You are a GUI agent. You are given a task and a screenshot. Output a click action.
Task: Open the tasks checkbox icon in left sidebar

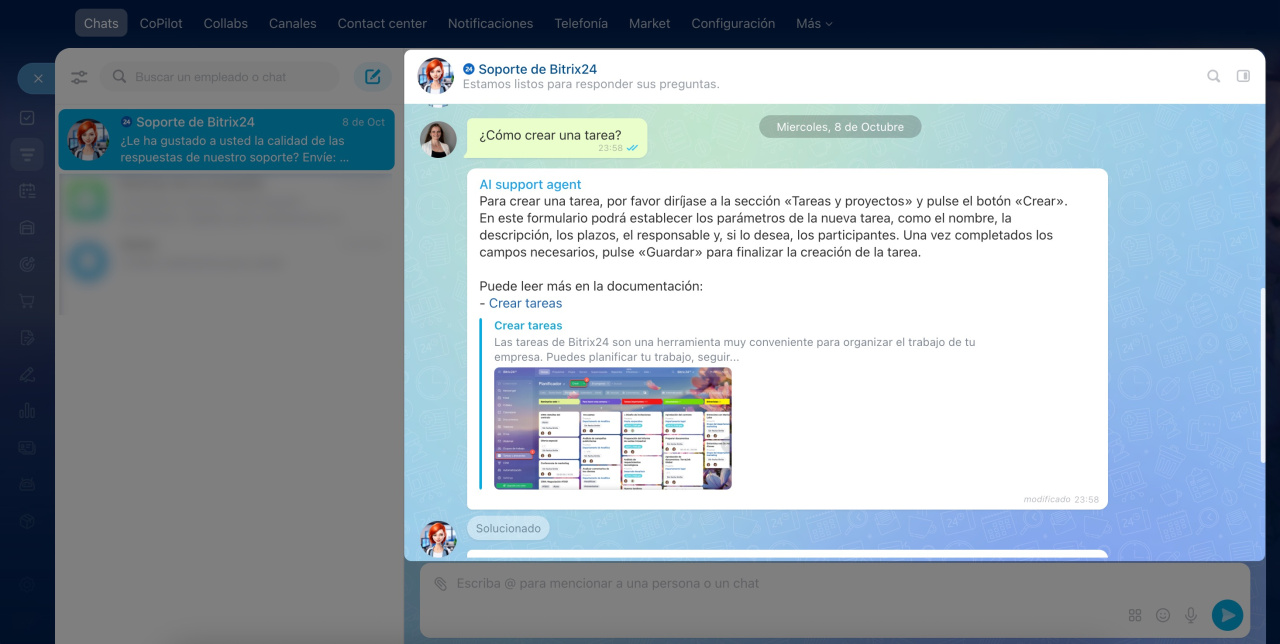click(27, 118)
